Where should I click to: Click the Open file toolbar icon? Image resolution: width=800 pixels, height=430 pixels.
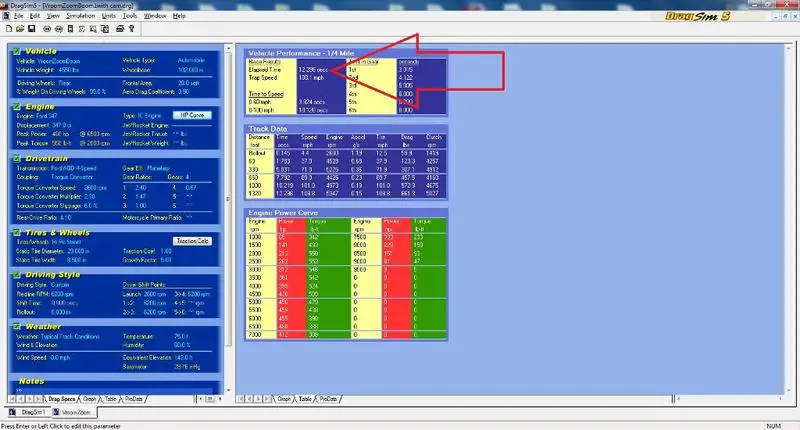click(20, 29)
